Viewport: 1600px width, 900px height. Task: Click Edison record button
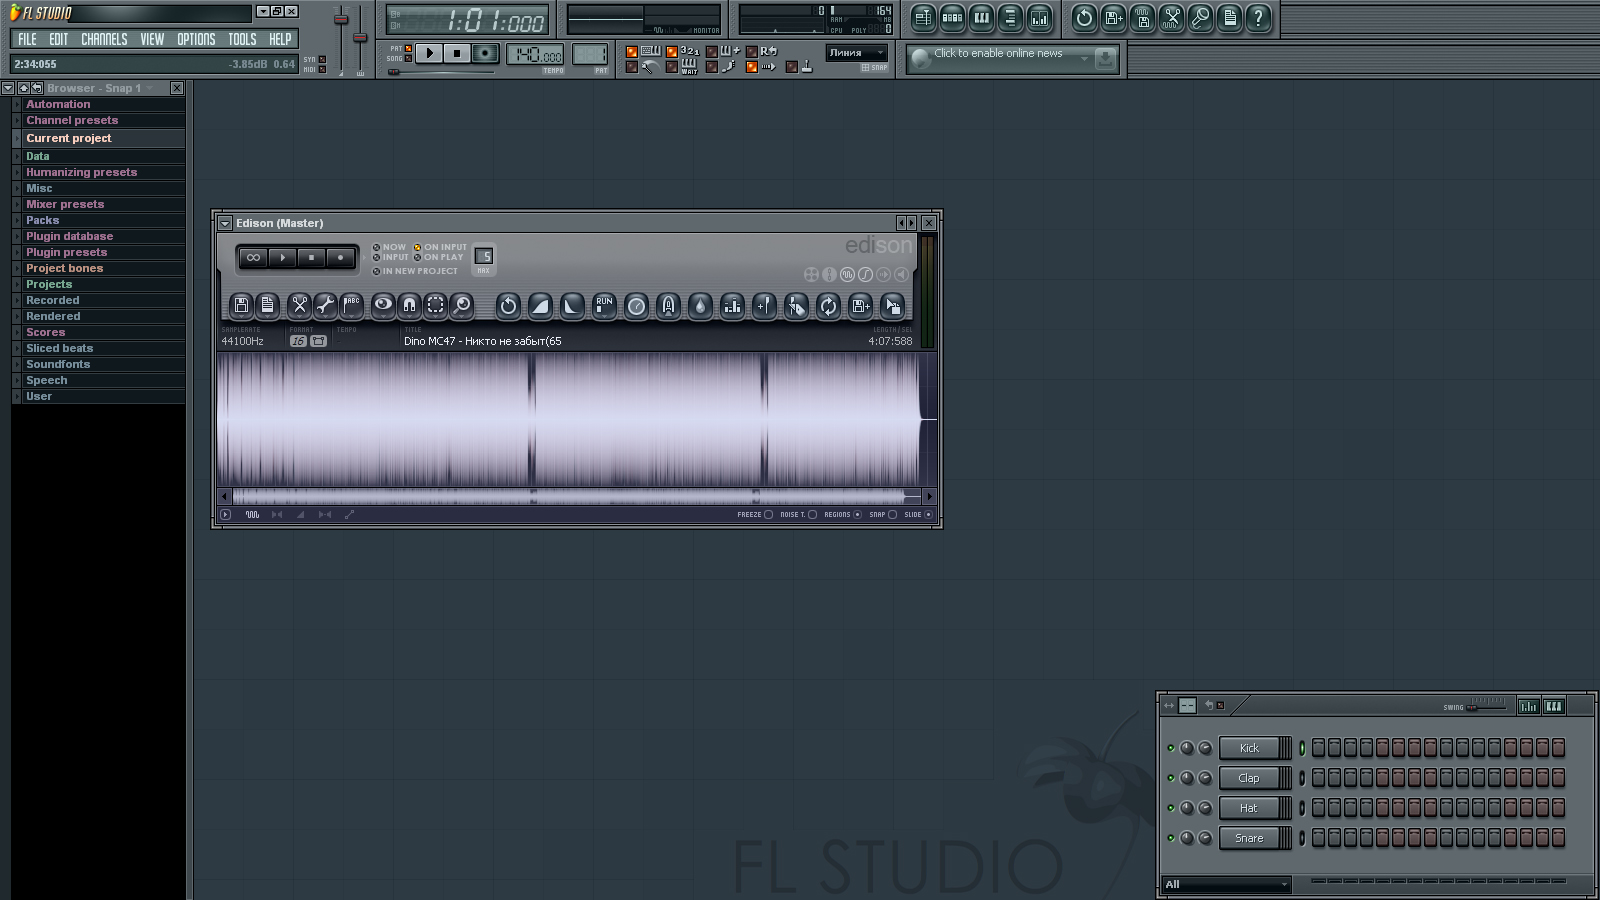coord(340,258)
